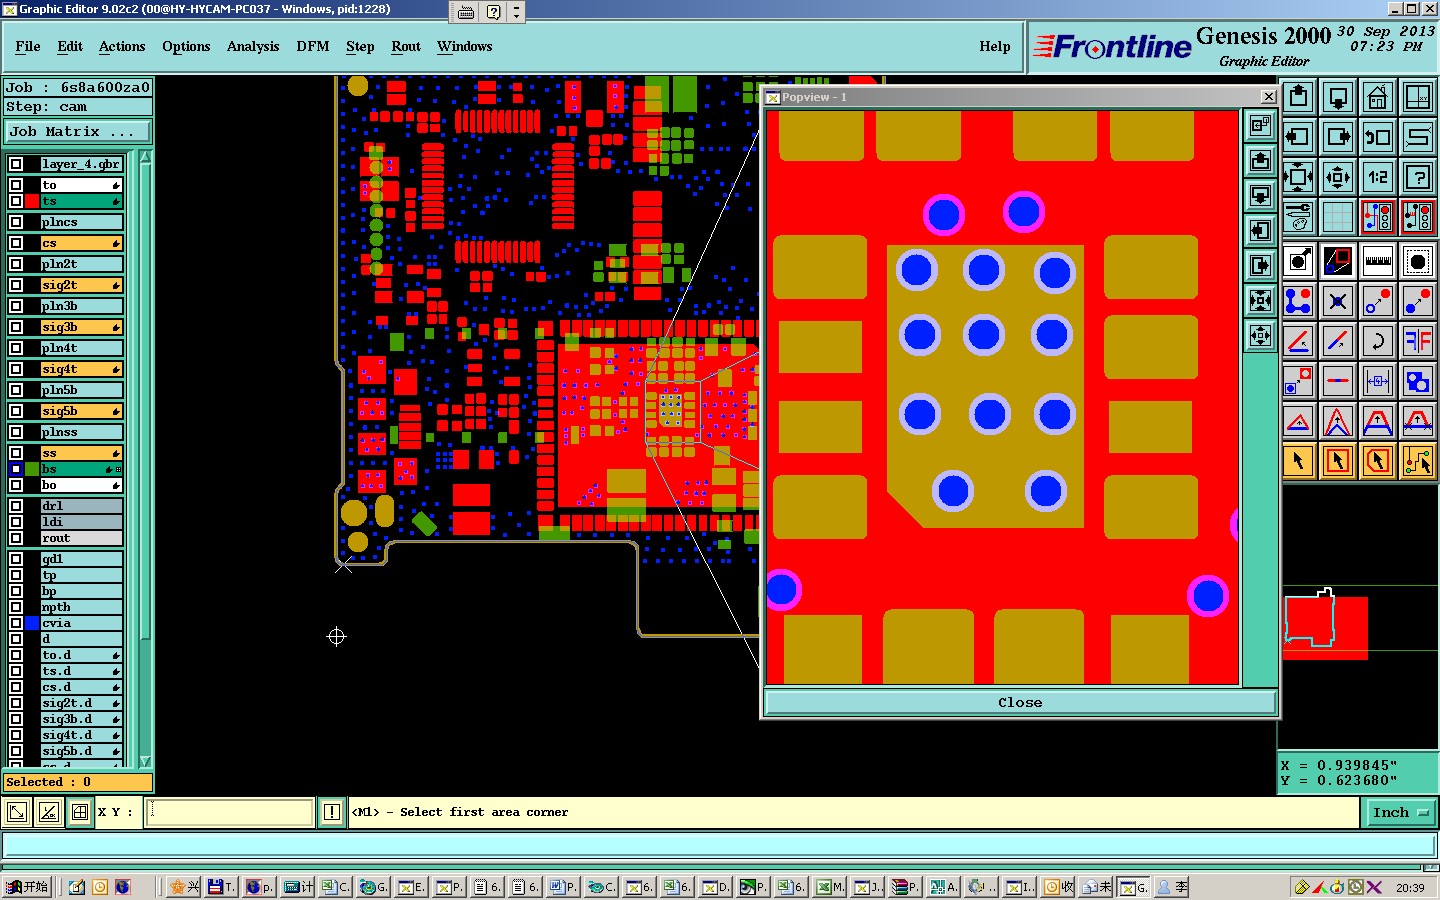
Task: Toggle display checkbox for layer ts
Action: [16, 201]
